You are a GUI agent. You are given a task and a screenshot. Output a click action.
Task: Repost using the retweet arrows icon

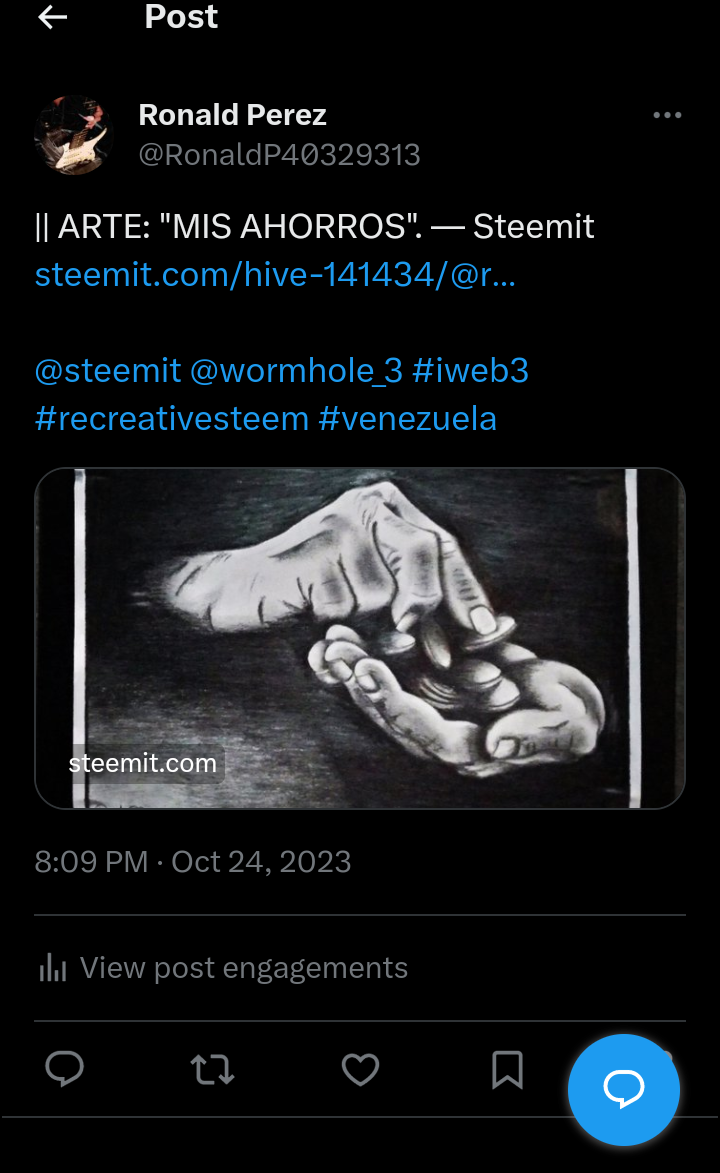pos(213,1069)
